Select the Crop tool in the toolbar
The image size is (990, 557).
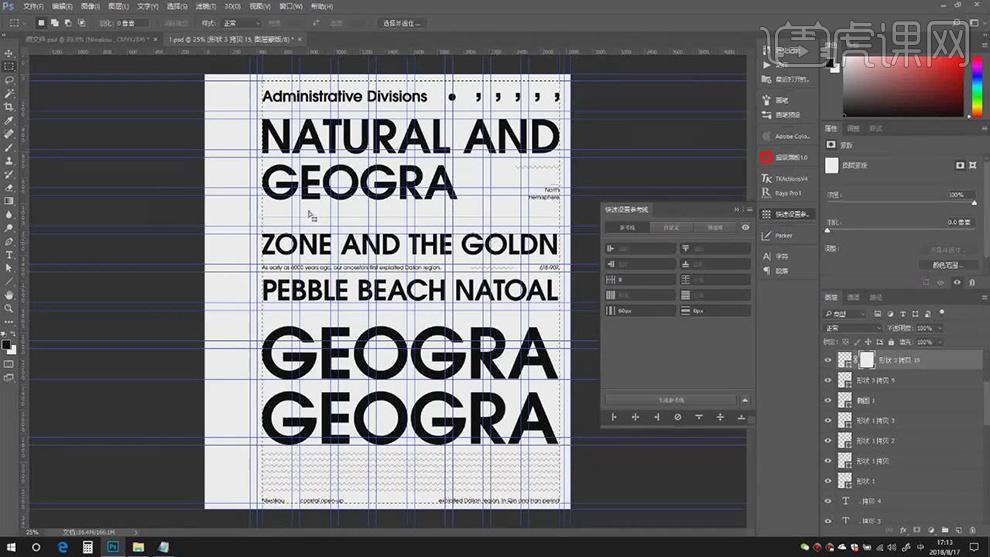(x=9, y=107)
